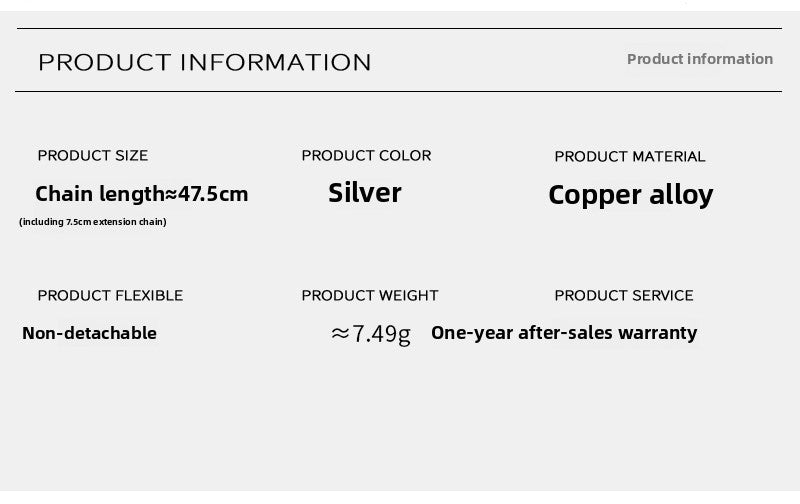Select the PRODUCT SIZE label
The width and height of the screenshot is (800, 504).
pos(93,155)
